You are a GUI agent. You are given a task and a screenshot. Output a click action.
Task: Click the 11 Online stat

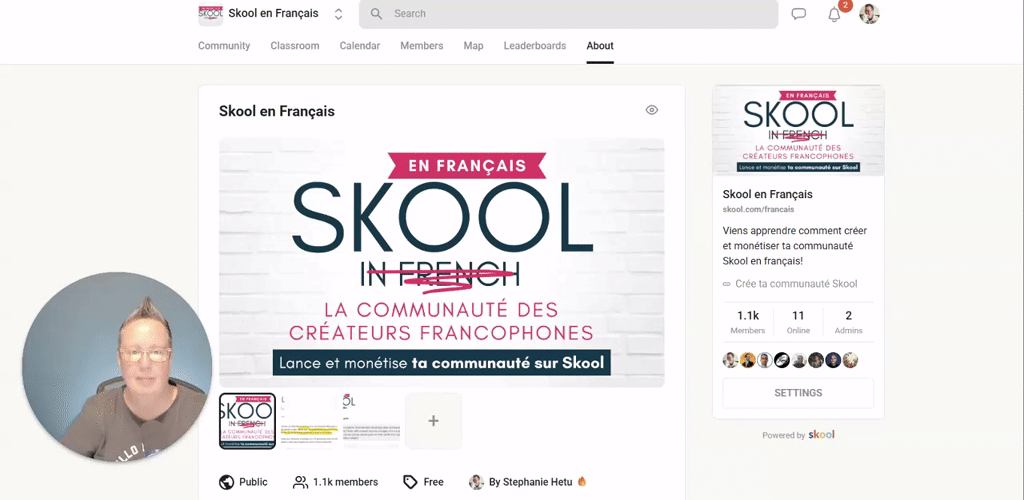click(798, 322)
